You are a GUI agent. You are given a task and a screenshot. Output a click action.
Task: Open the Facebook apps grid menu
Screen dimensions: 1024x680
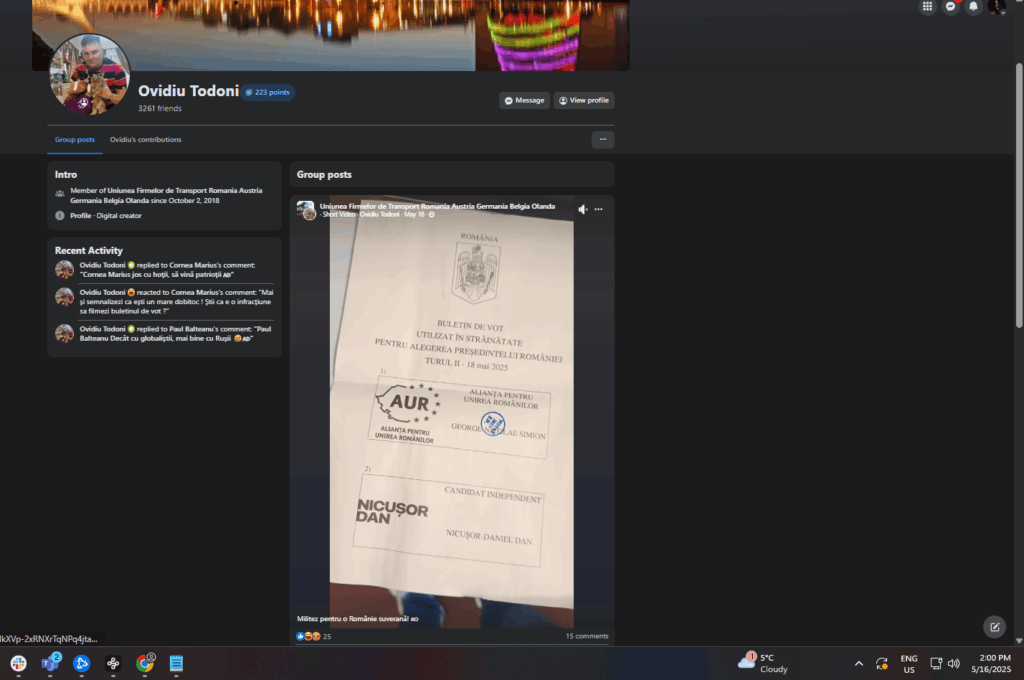[x=927, y=7]
